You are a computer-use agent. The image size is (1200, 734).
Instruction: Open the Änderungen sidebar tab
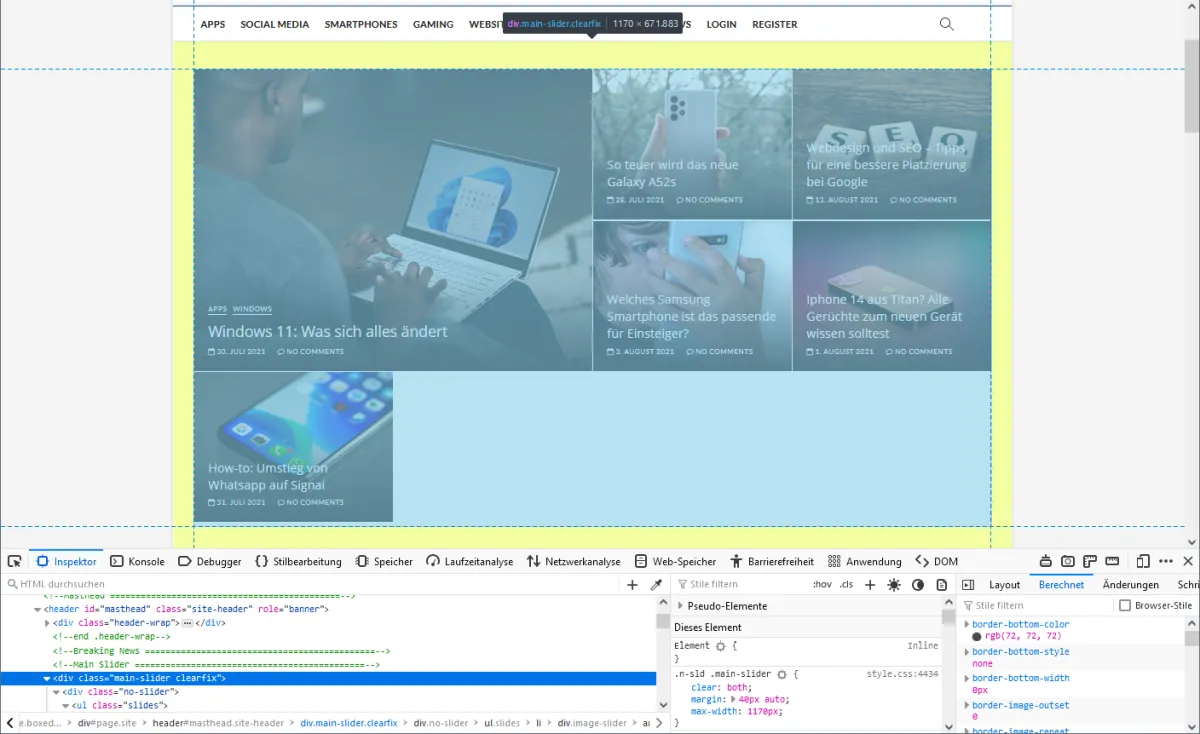[1131, 585]
